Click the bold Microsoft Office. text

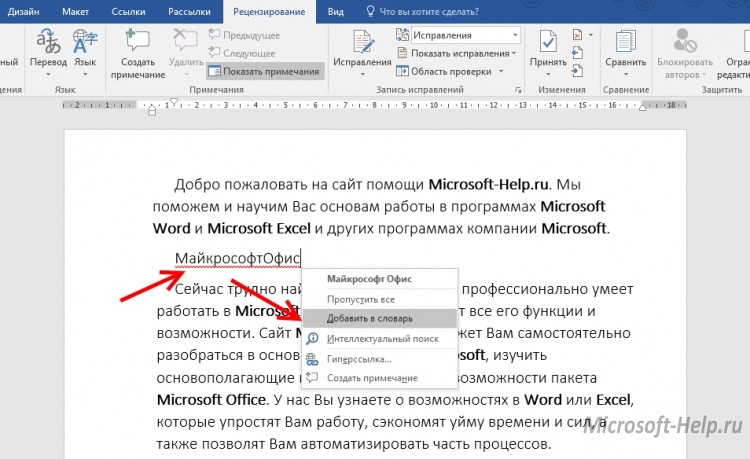click(213, 399)
